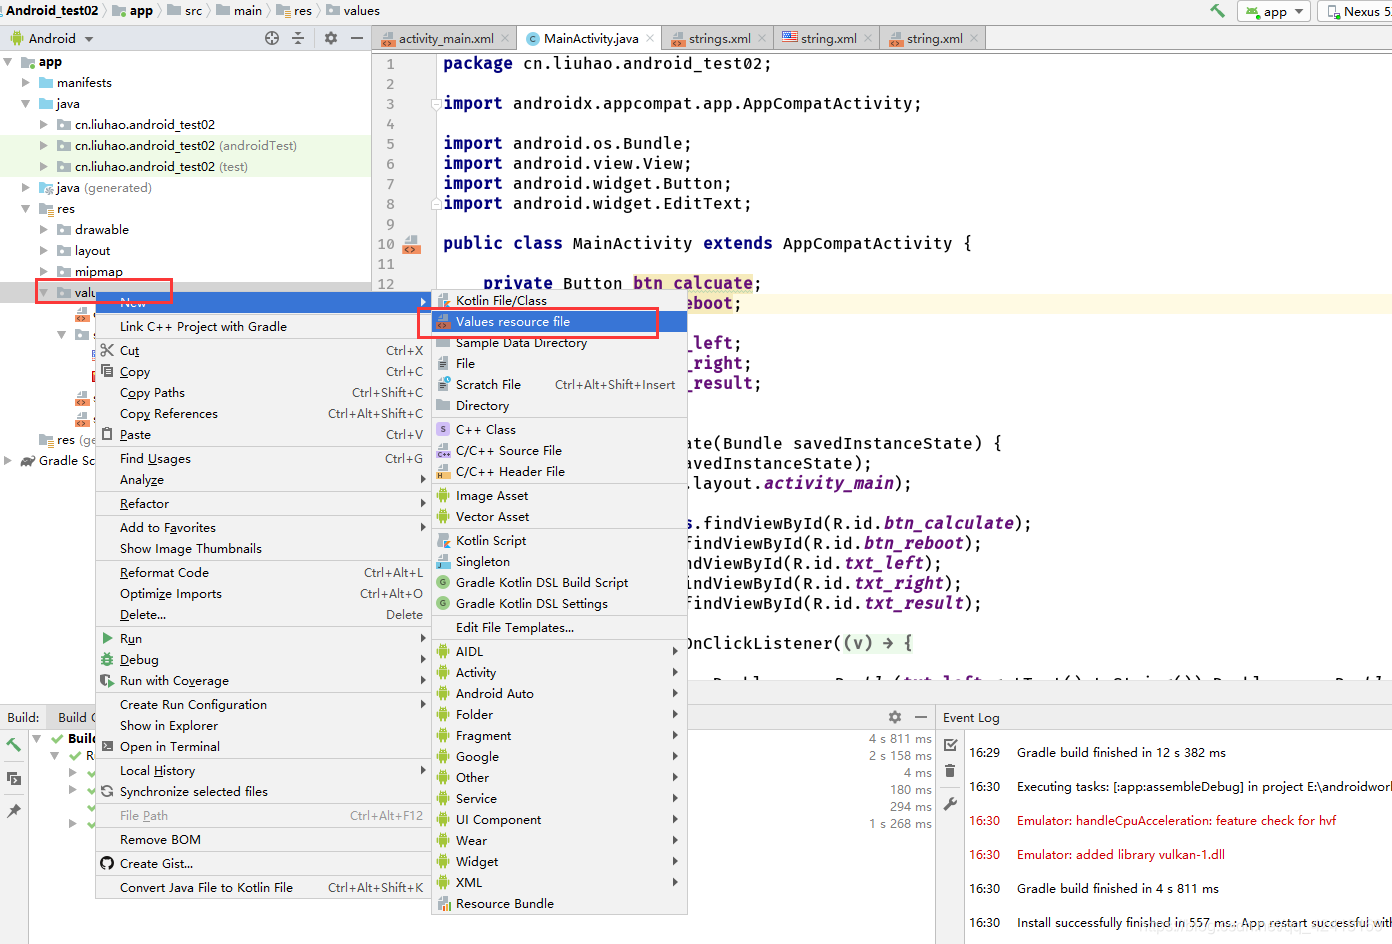
Task: Open Project panel settings gear
Action: click(x=331, y=38)
